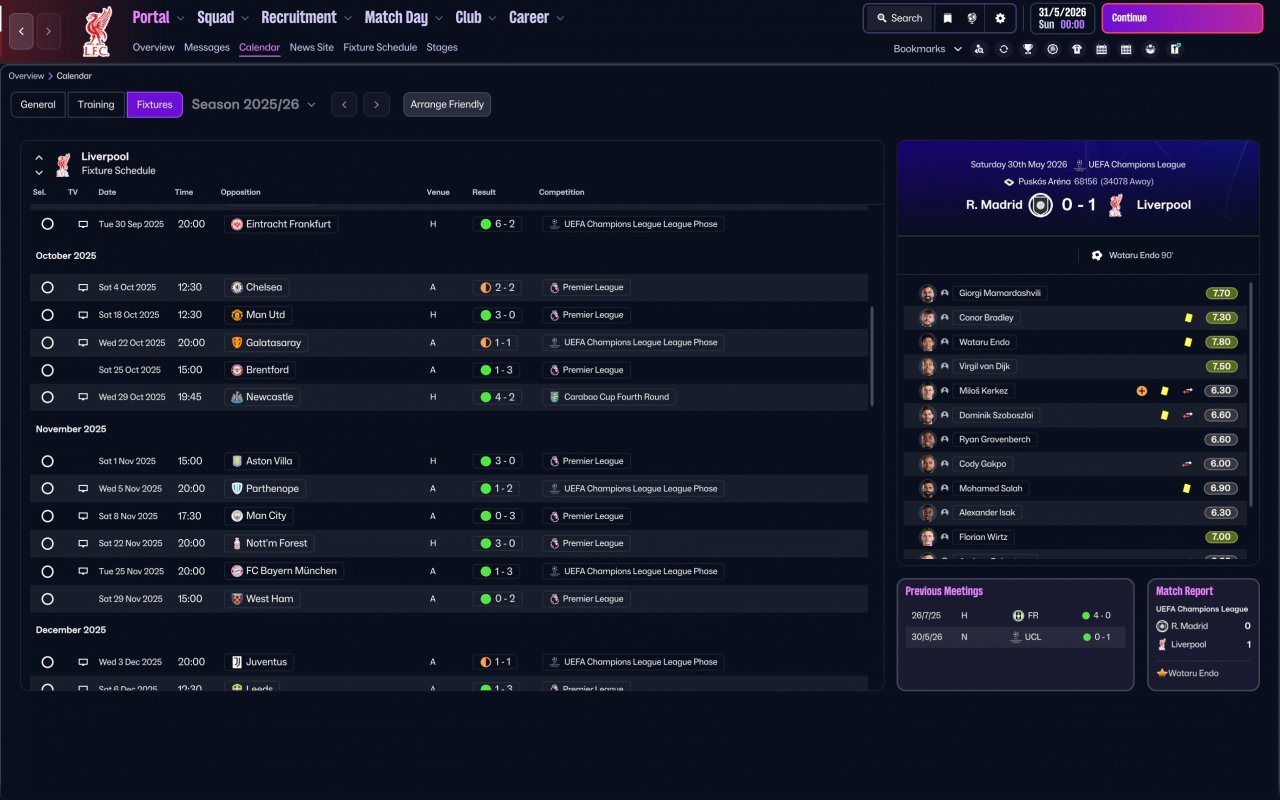Open the News Site tab
The image size is (1280, 800).
tap(312, 48)
